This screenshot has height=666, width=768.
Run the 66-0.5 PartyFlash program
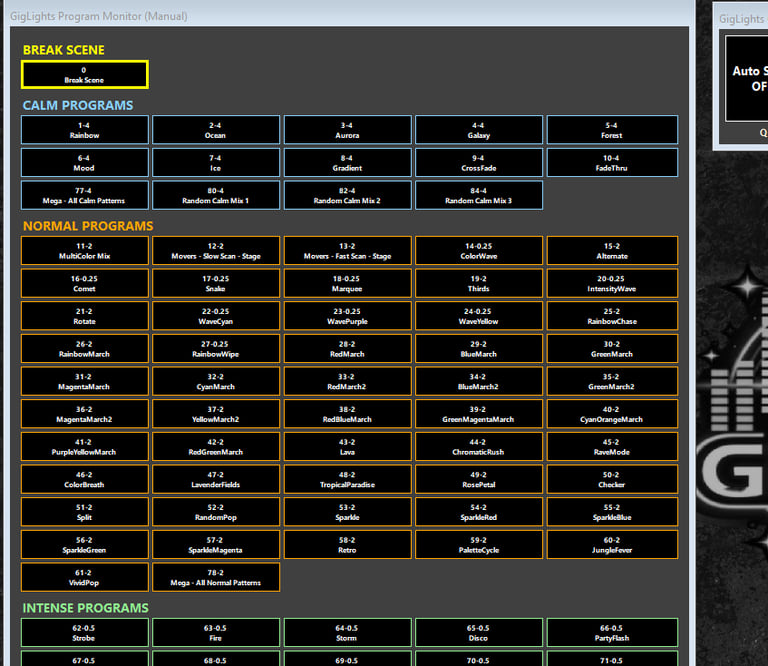612,633
